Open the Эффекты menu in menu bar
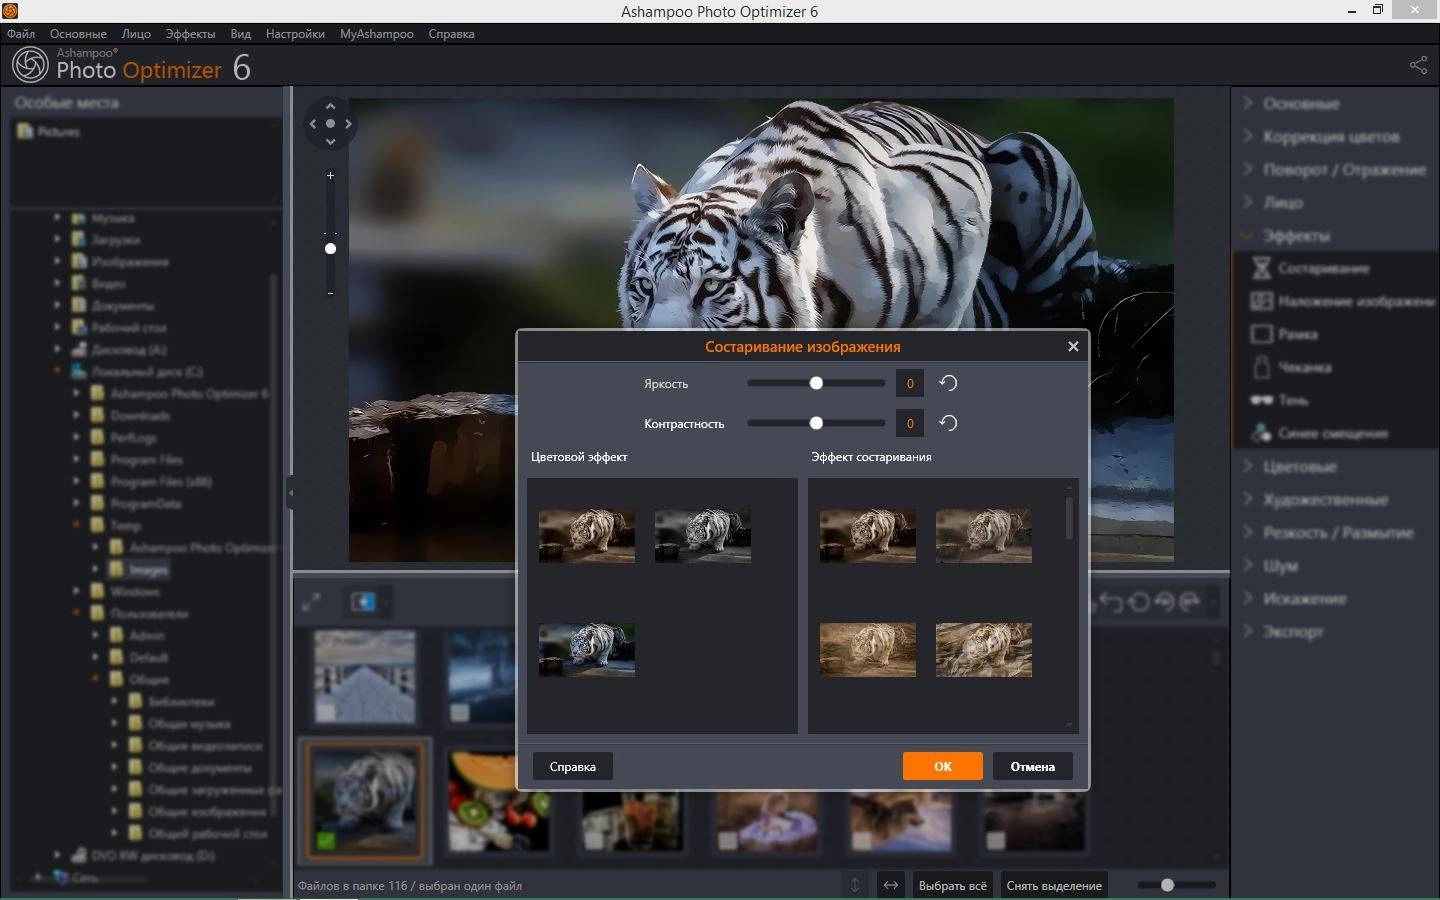The image size is (1440, 900). click(x=190, y=33)
